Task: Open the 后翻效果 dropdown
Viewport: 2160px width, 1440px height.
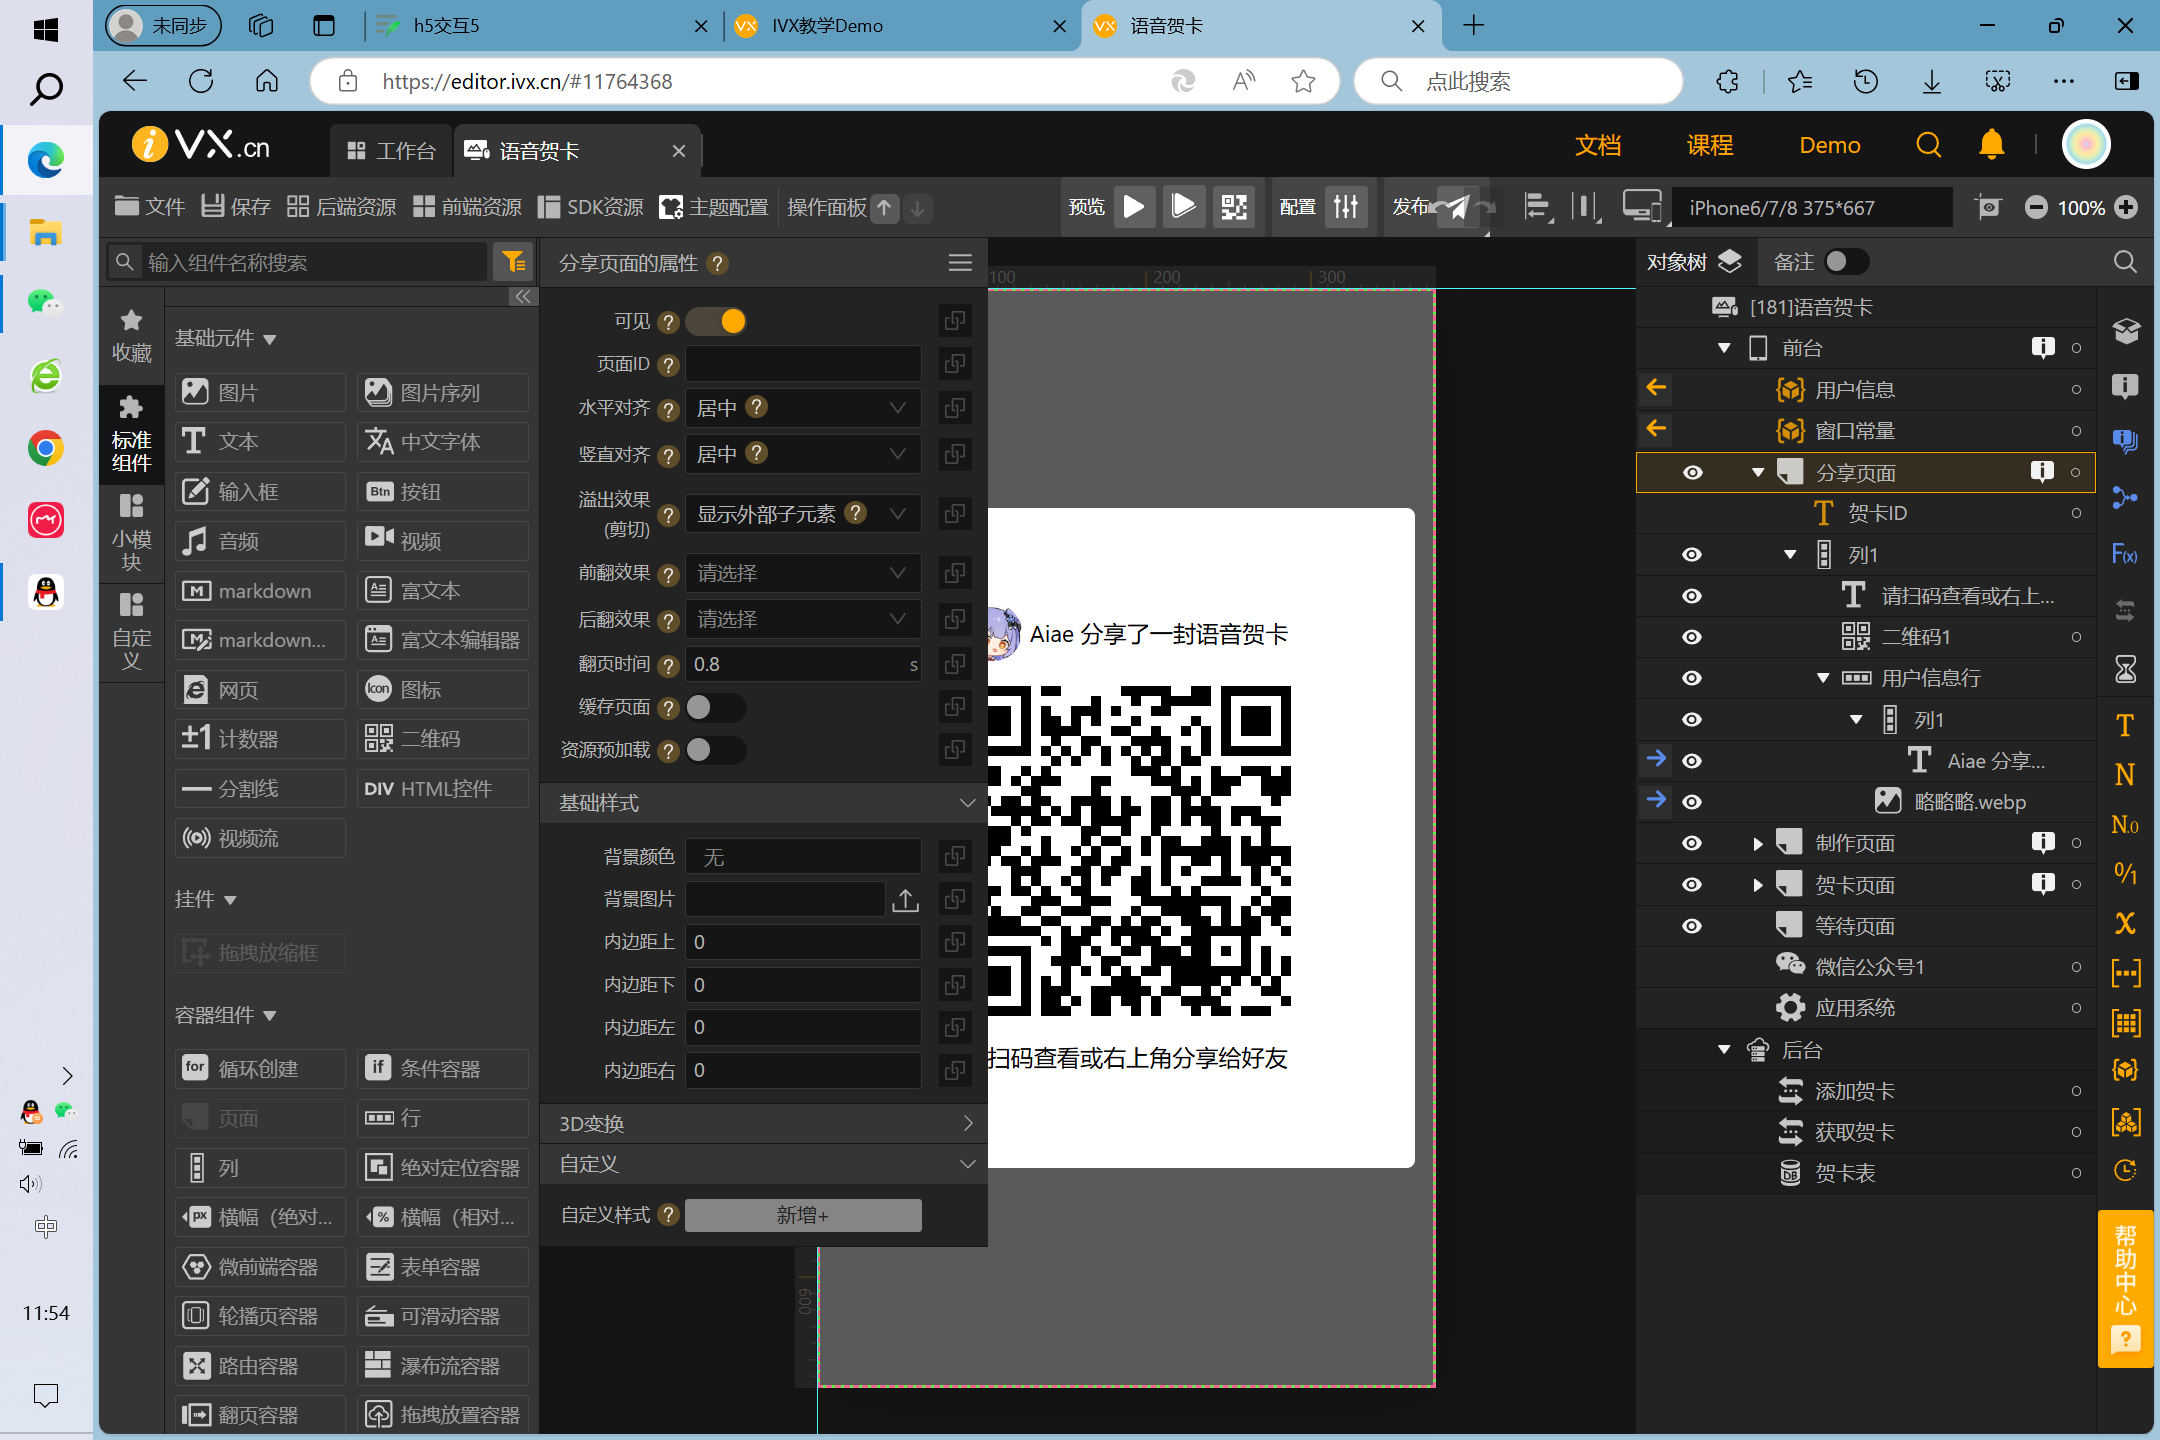Action: point(802,619)
